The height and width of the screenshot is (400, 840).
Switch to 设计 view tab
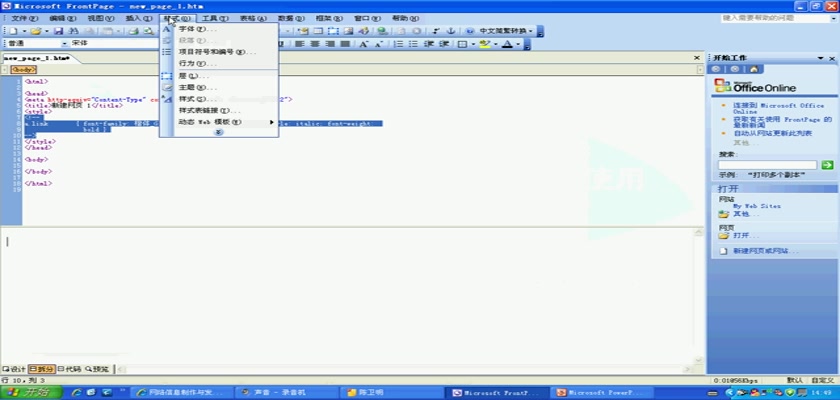tap(14, 369)
